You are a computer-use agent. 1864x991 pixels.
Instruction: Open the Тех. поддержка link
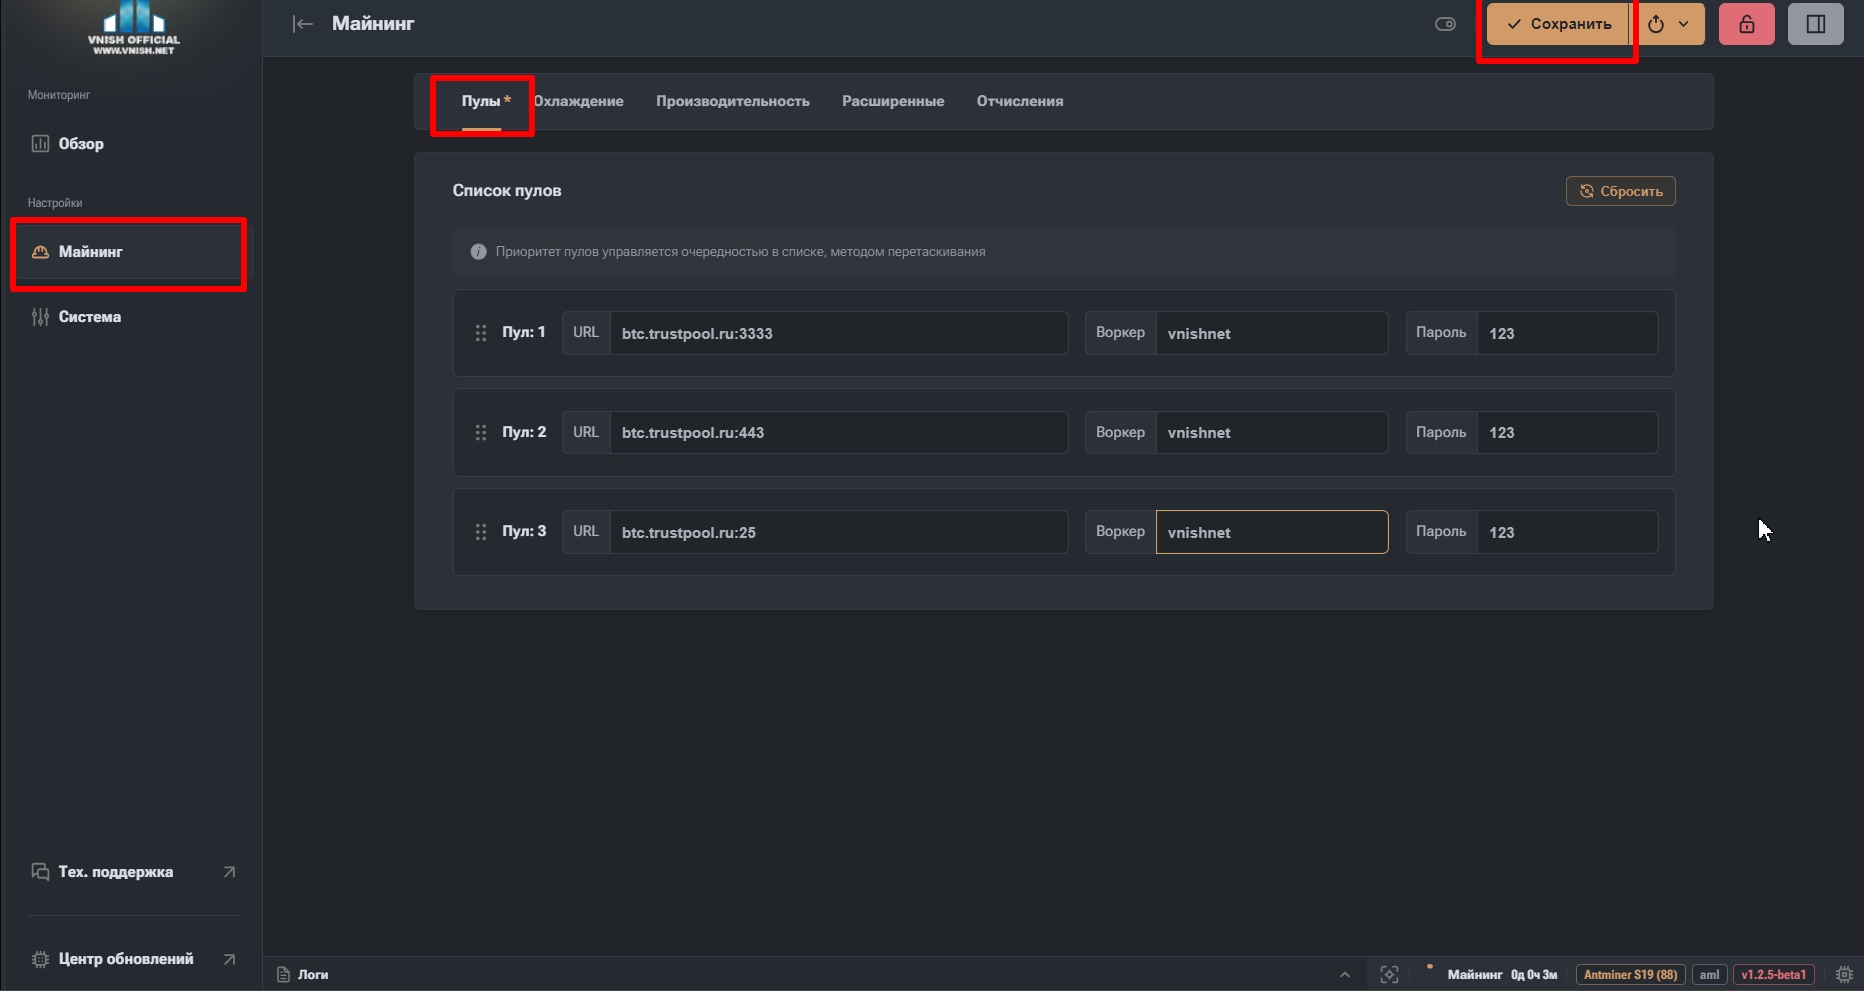132,872
